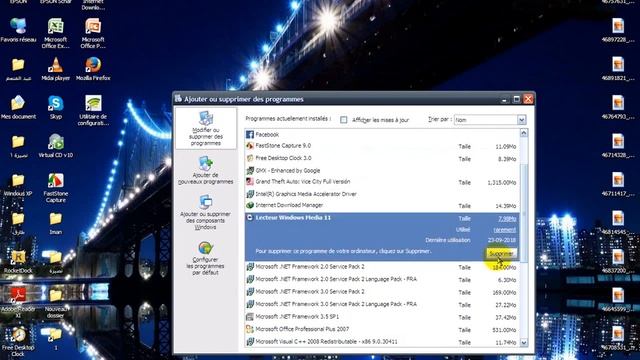Open Utilitaire de configuration desktop icon
640x360 pixels.
coord(93,110)
